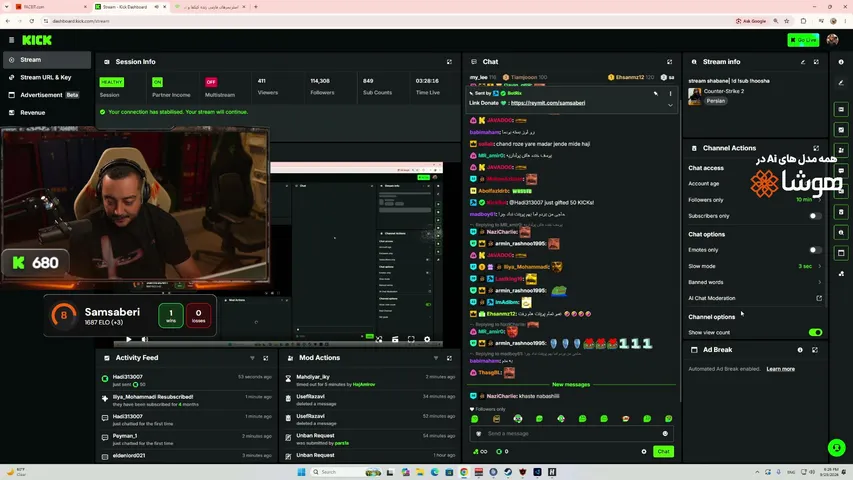Expand the Ad Break panel
853x480 pixels.
point(815,350)
